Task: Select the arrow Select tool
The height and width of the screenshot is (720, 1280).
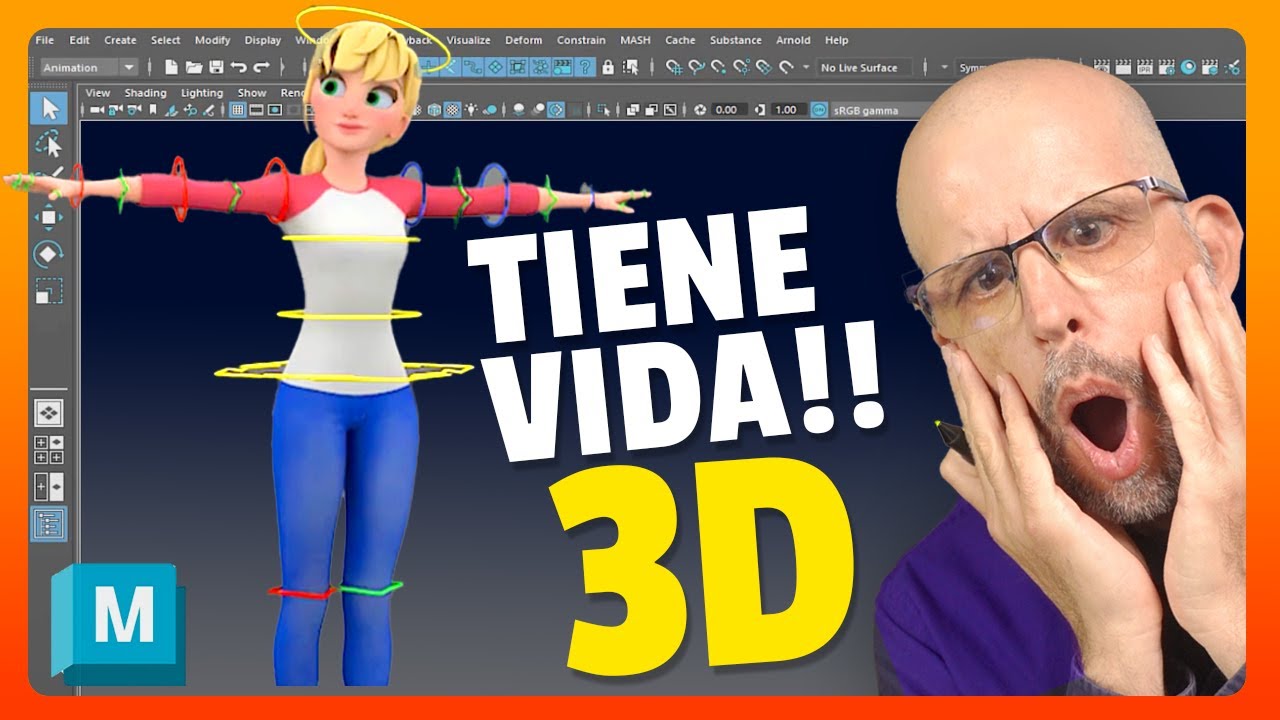Action: [x=49, y=108]
